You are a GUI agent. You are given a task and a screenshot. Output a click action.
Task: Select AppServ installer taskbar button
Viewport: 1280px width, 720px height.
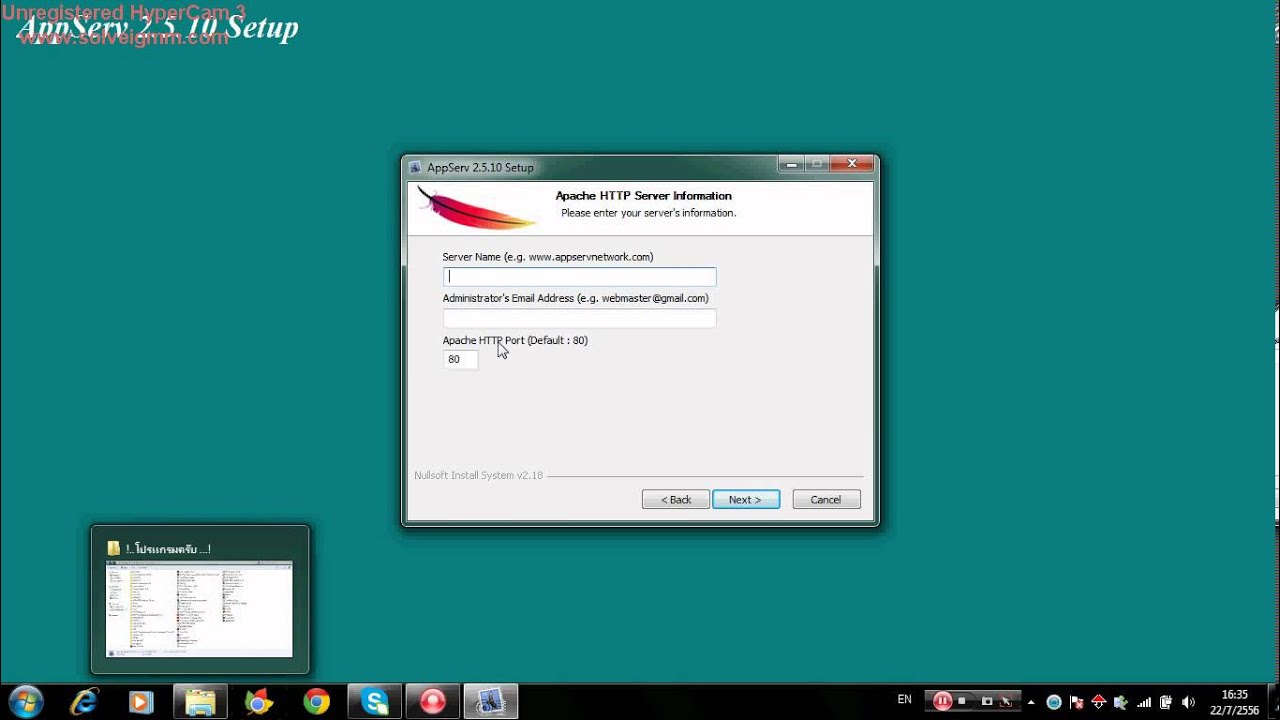(491, 702)
